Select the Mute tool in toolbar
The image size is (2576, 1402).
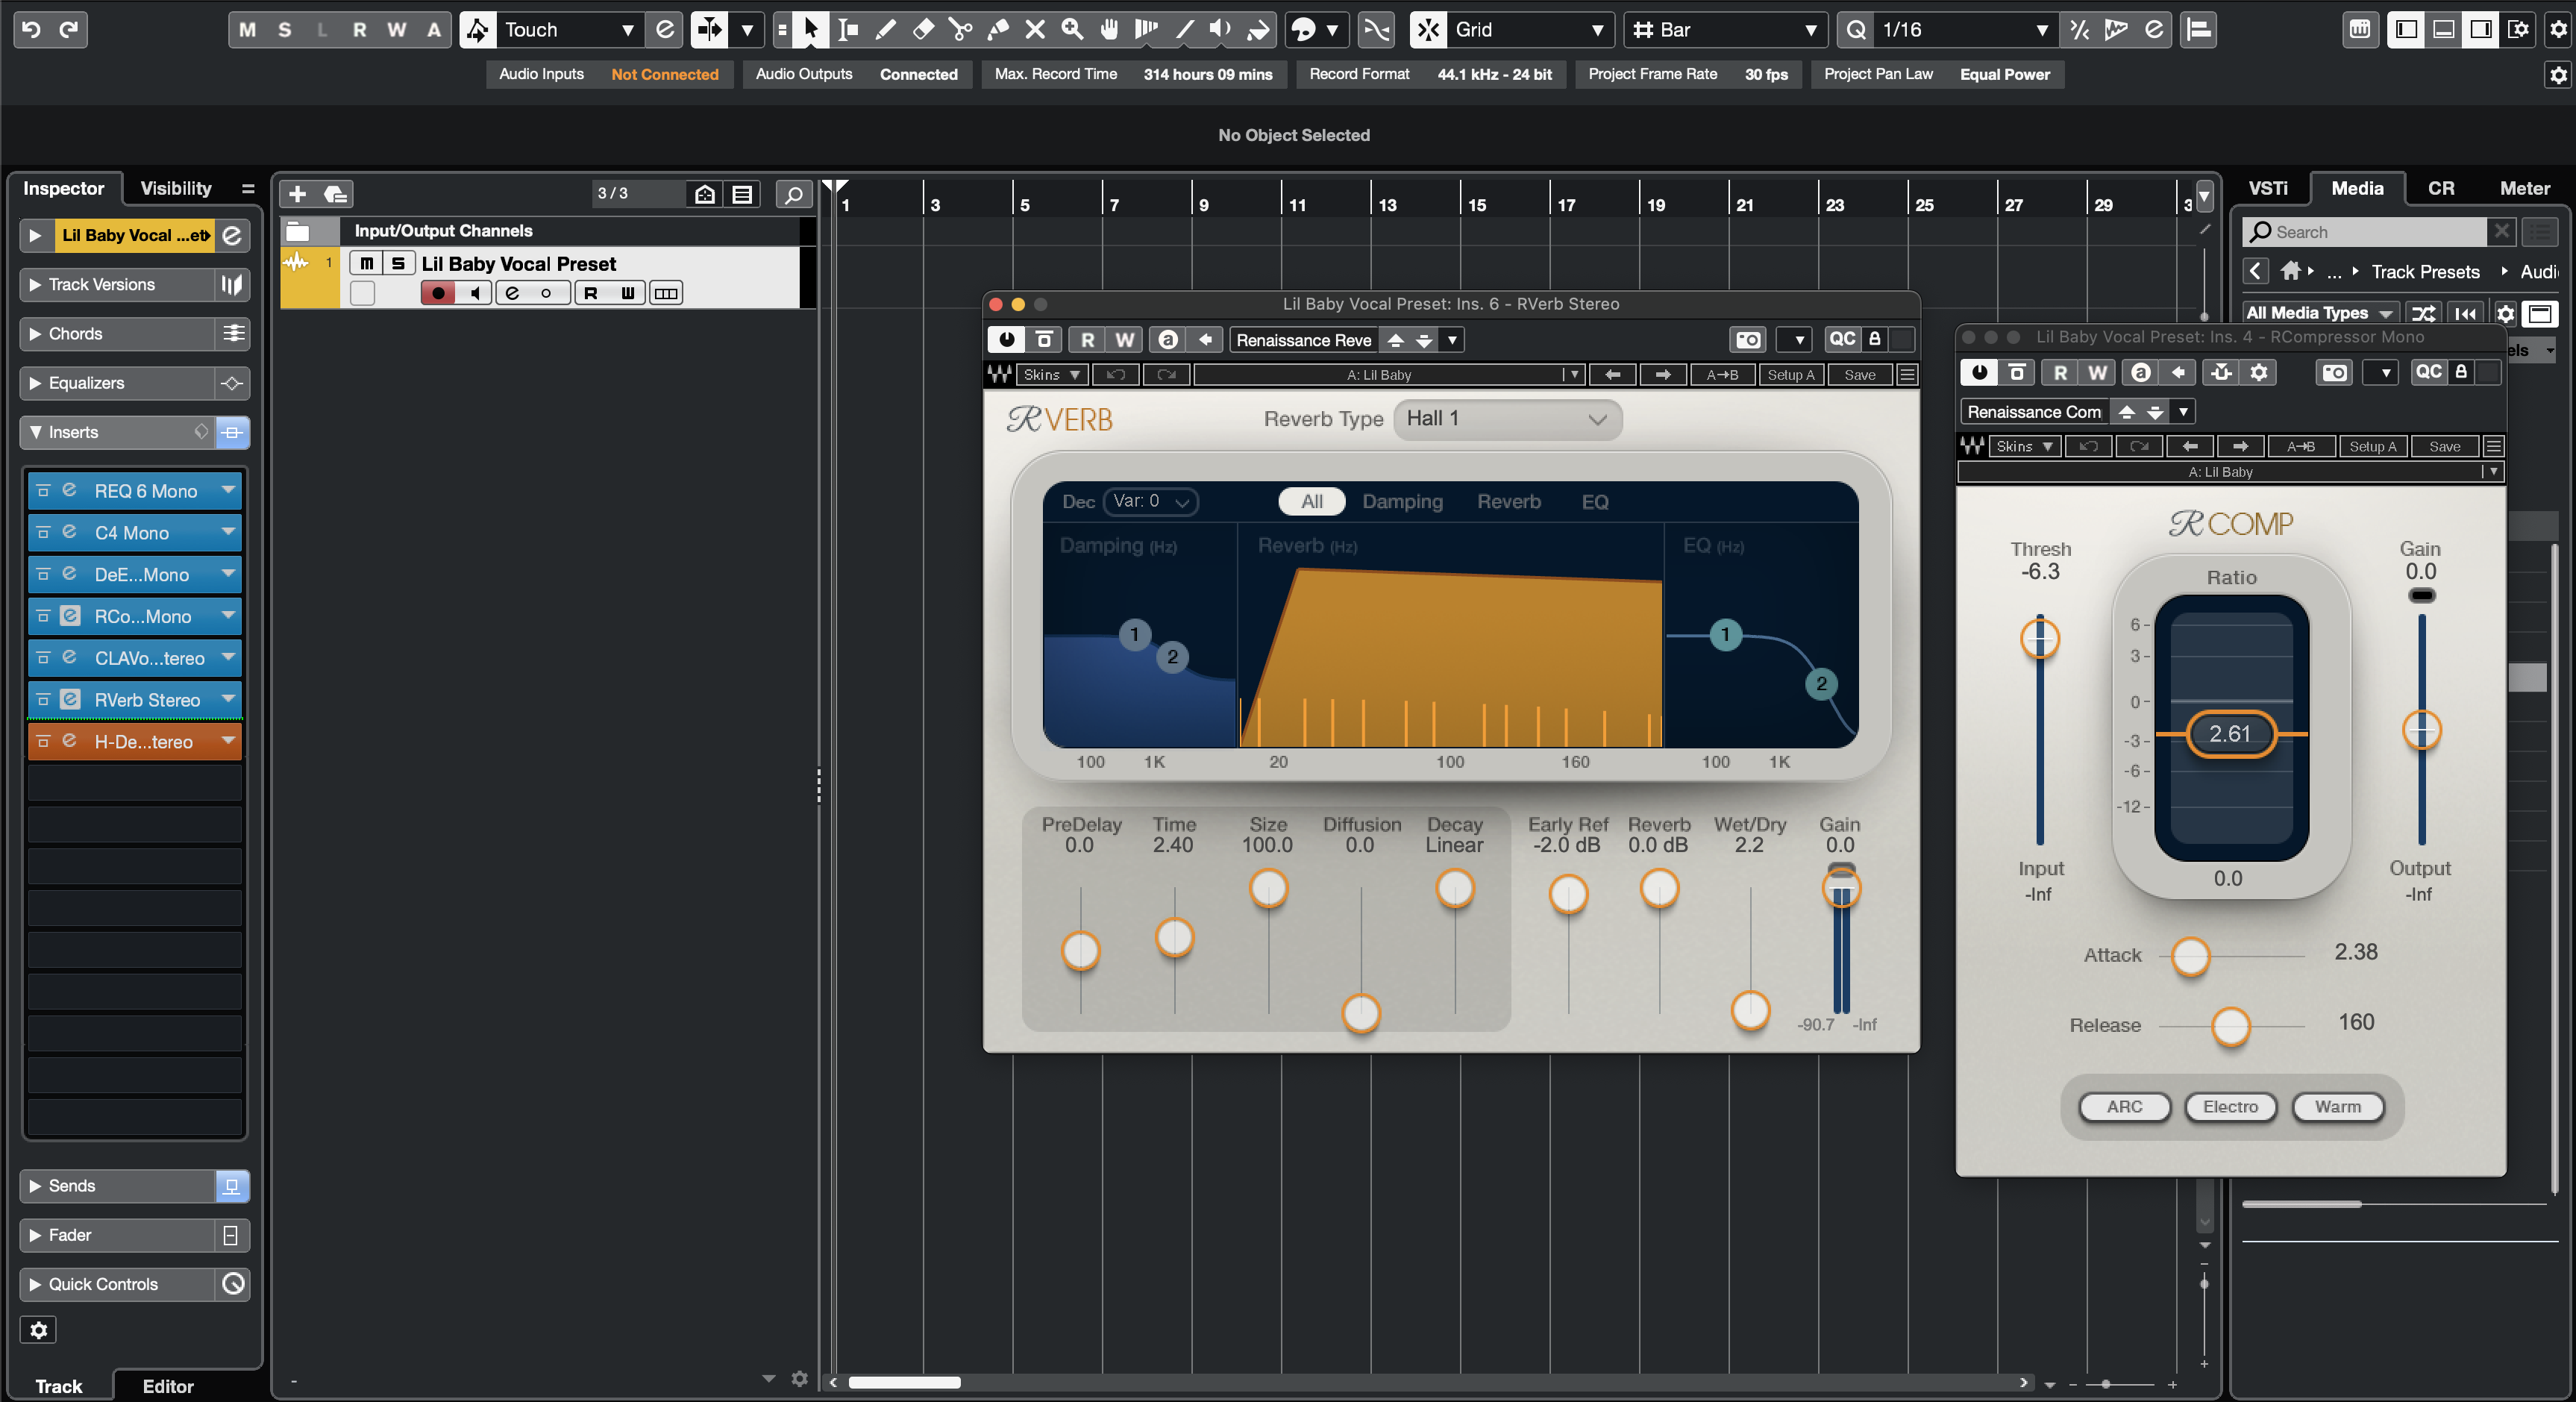coord(1035,29)
